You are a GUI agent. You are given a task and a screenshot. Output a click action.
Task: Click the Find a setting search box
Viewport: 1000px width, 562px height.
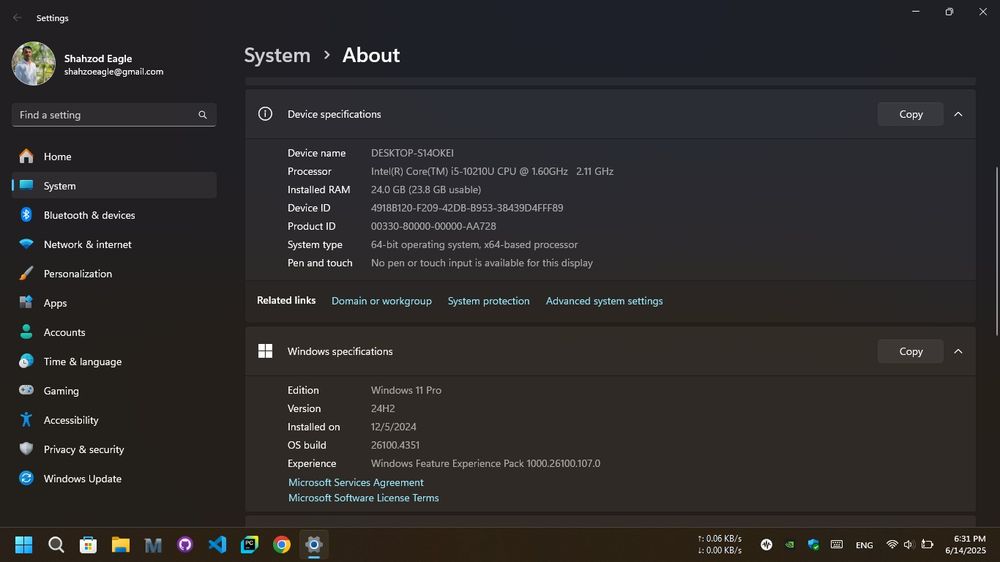(114, 115)
